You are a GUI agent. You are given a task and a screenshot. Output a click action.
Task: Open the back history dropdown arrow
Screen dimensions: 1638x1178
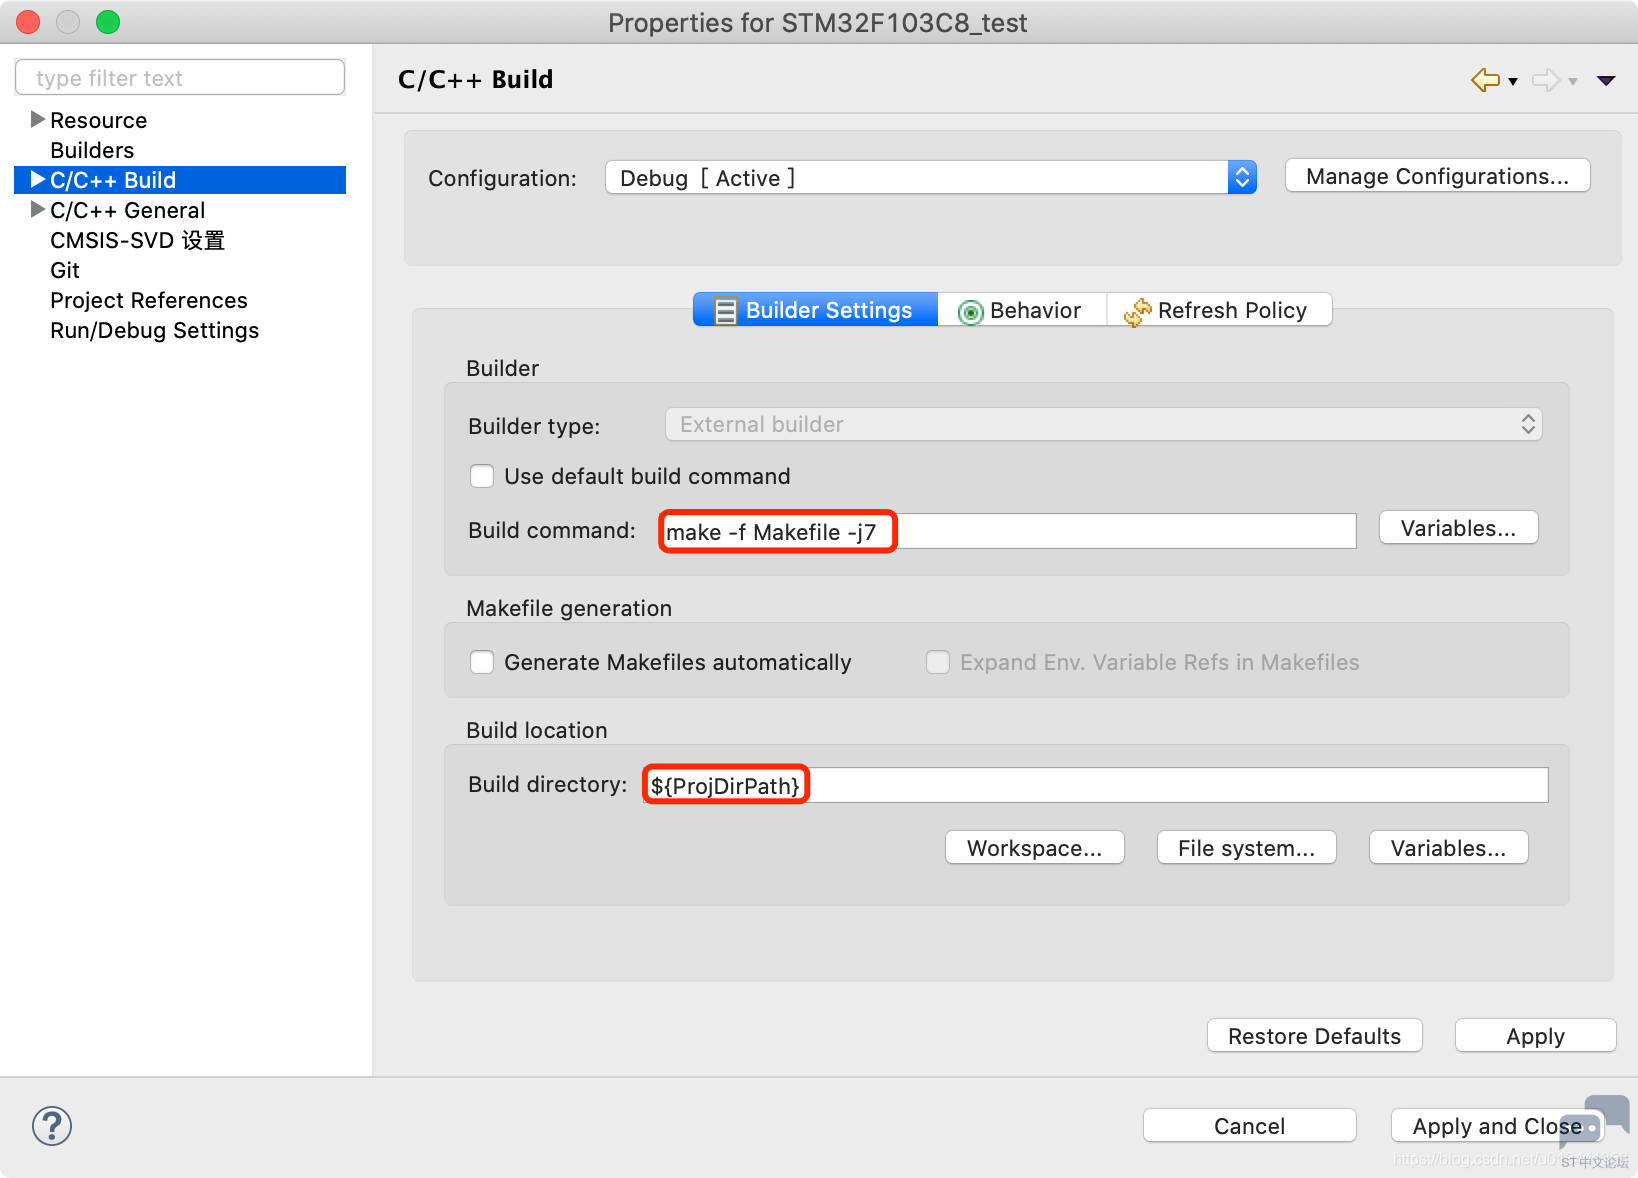(1513, 82)
